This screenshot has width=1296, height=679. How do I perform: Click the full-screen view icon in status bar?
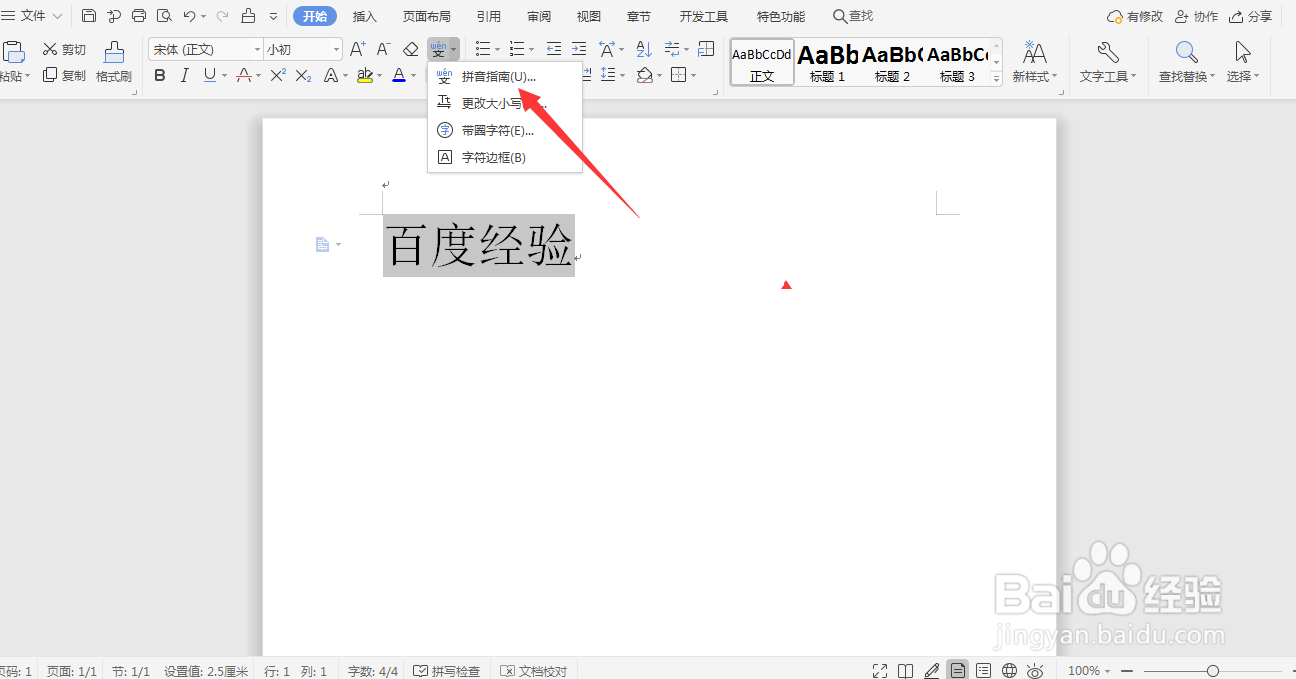click(x=879, y=670)
